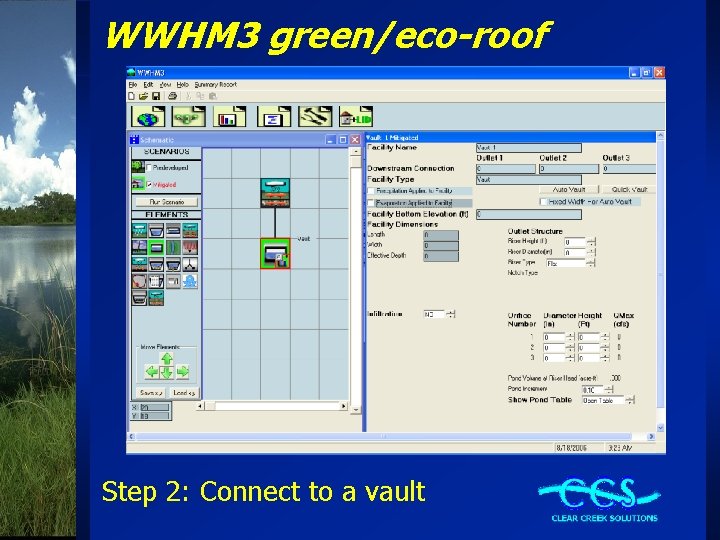Open the Summary Report menu
720x540 pixels.
[216, 84]
